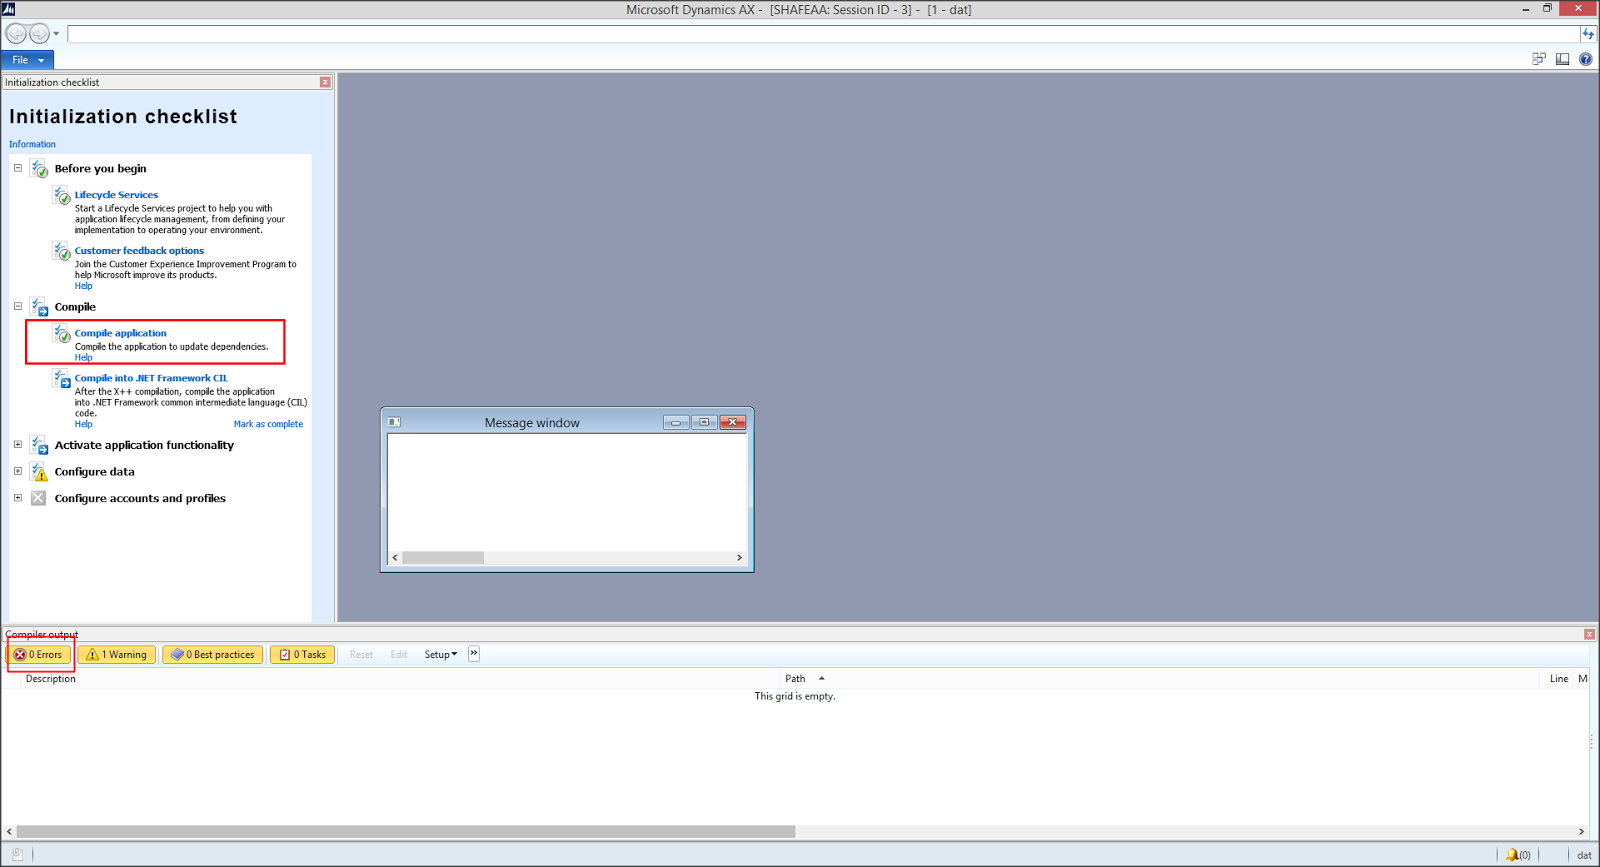Screen dimensions: 1600x867
Task: Toggle the 0 Tasks filter
Action: point(302,655)
